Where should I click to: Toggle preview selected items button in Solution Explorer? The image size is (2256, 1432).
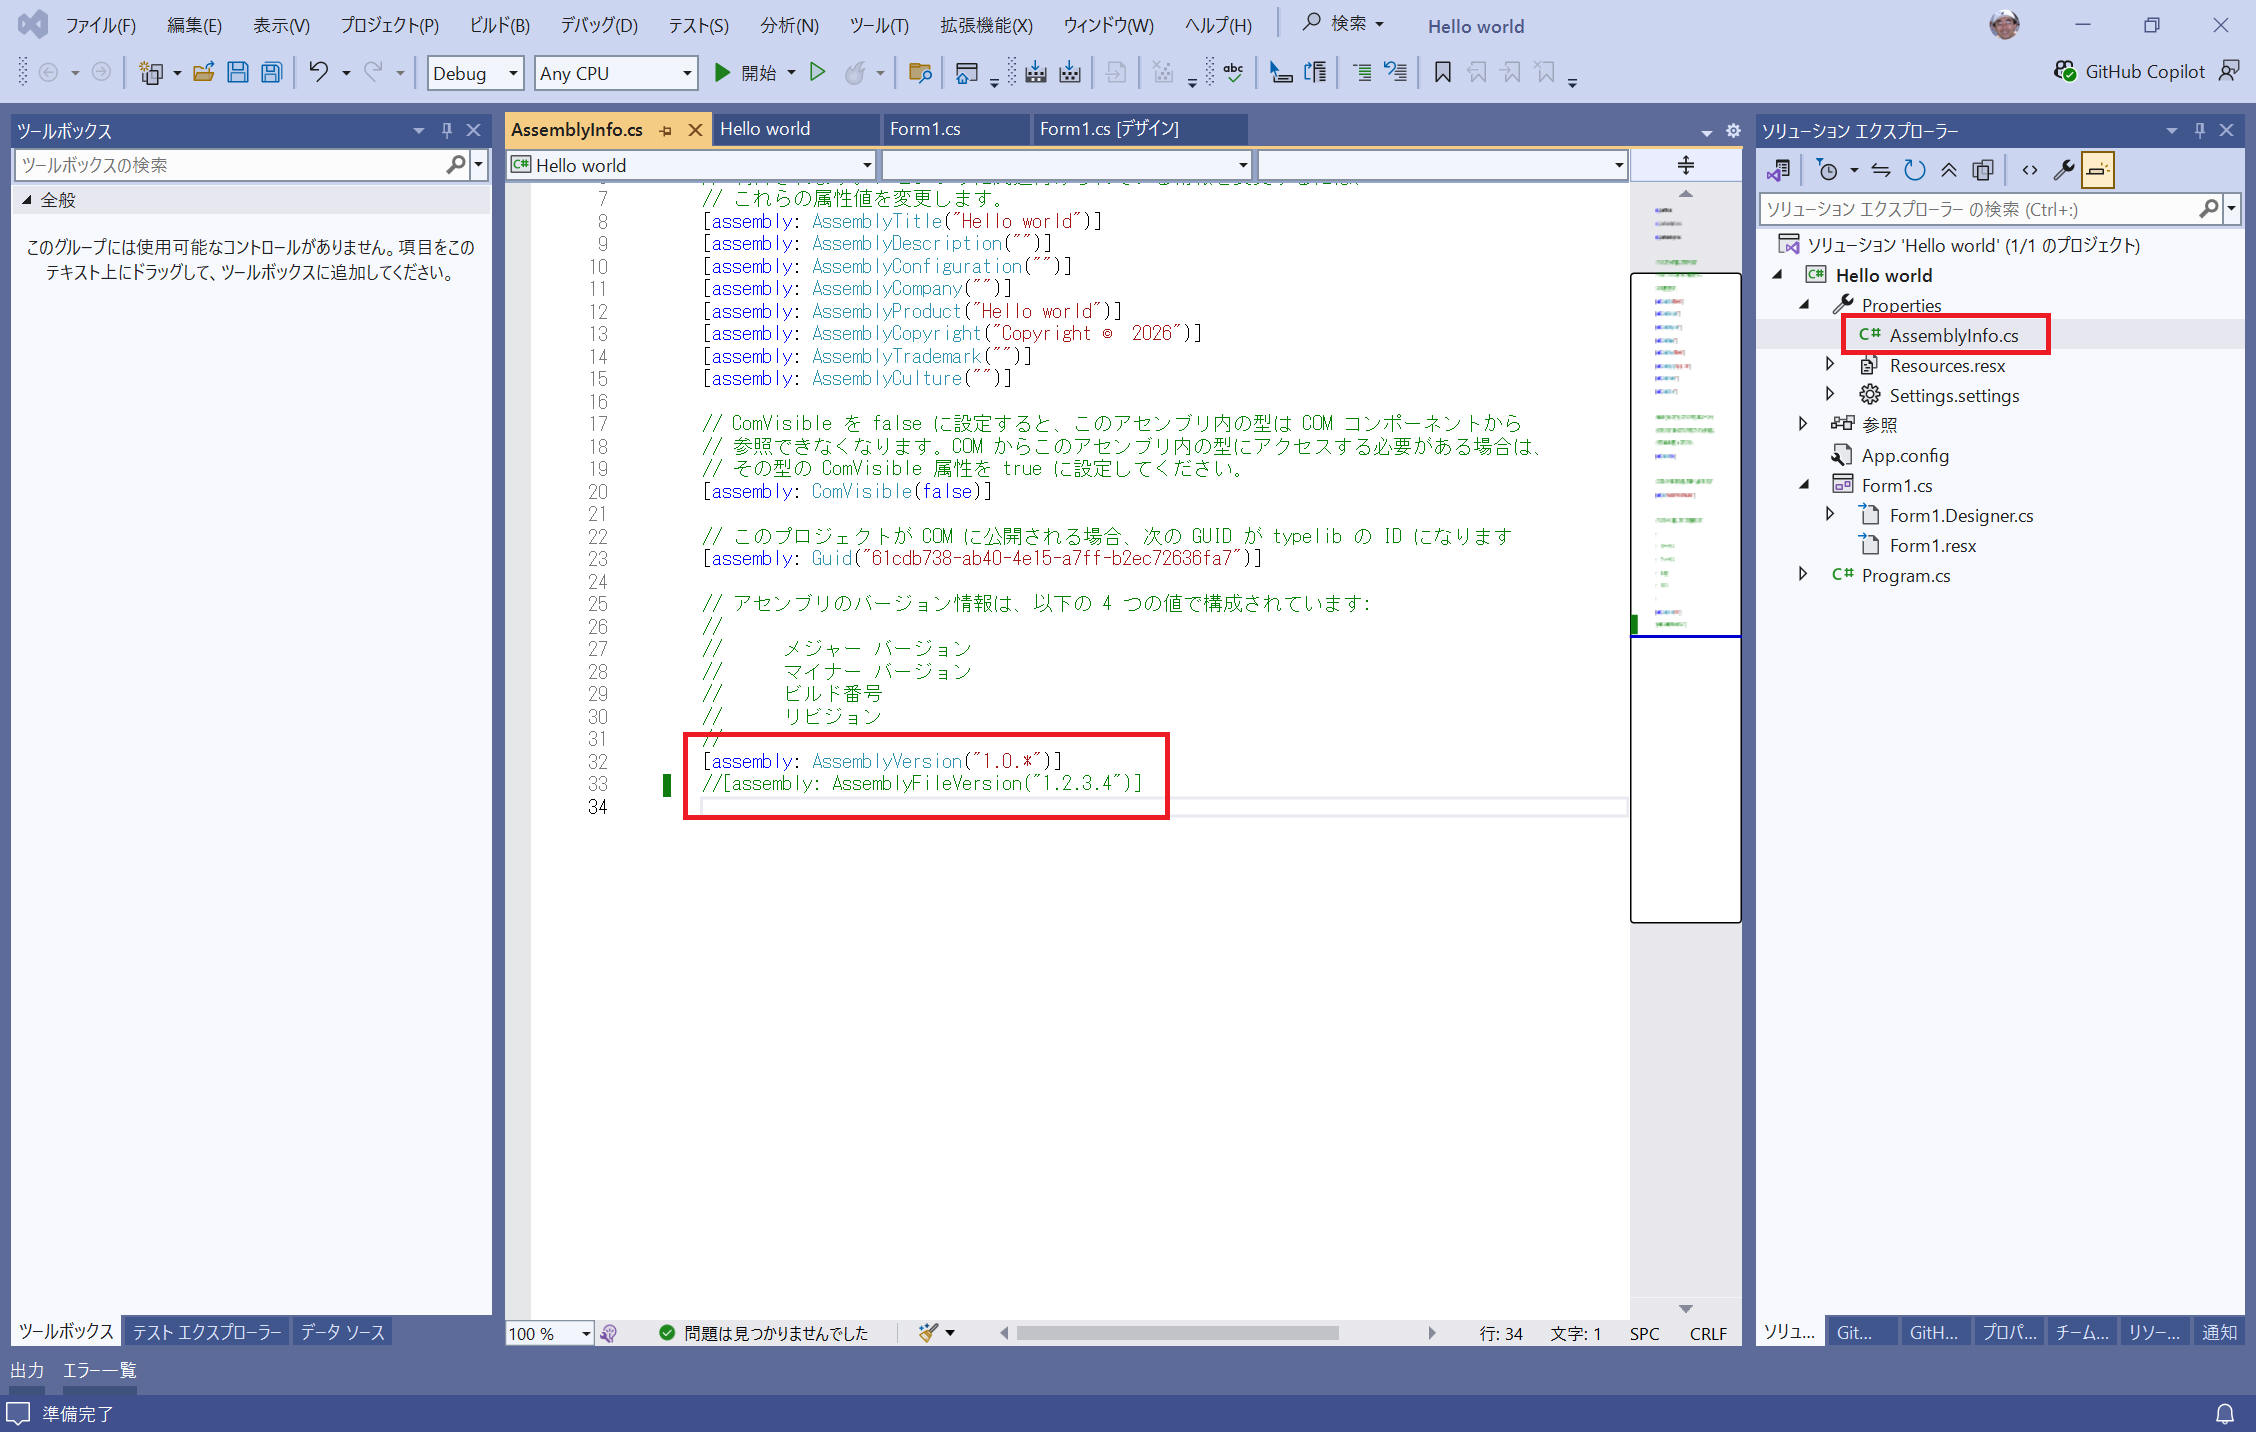[2097, 170]
